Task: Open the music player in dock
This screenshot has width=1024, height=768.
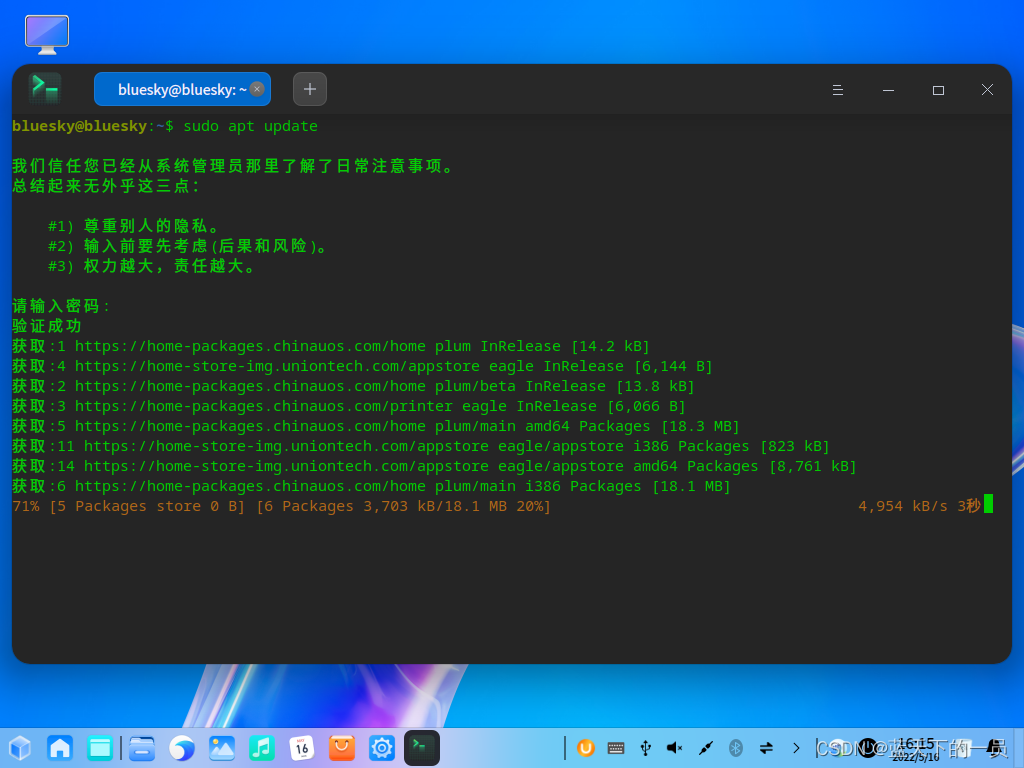Action: click(x=262, y=748)
